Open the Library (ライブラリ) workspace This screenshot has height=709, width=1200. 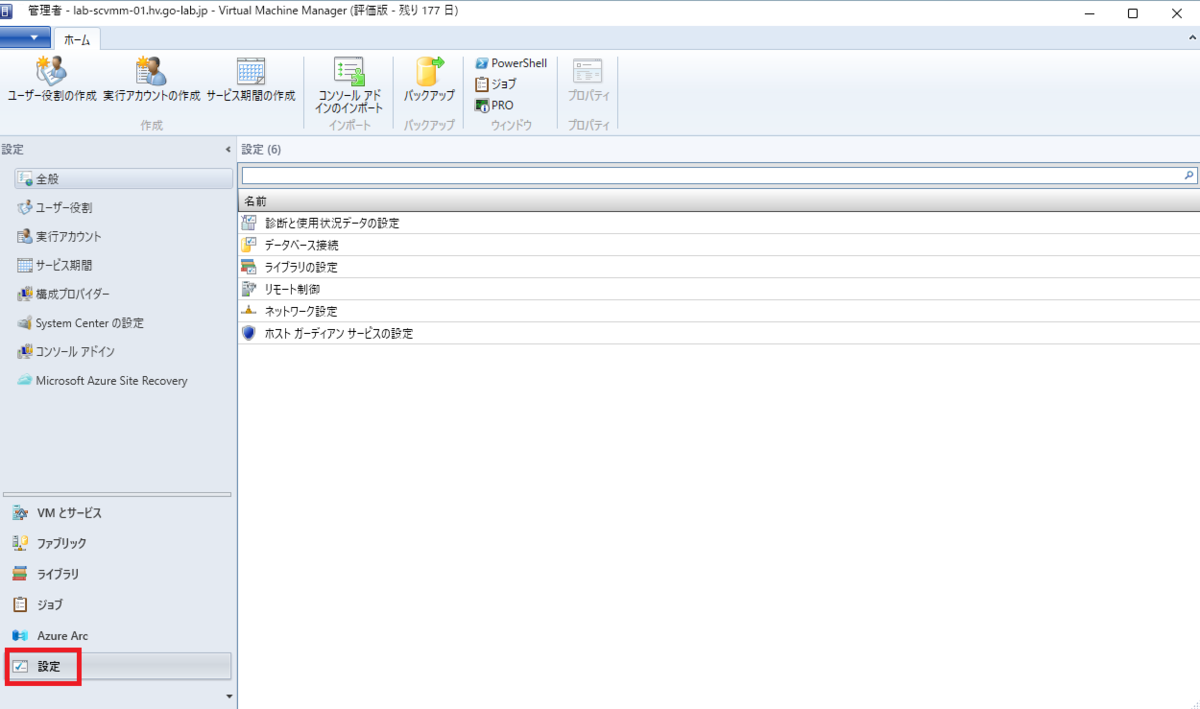(x=118, y=574)
